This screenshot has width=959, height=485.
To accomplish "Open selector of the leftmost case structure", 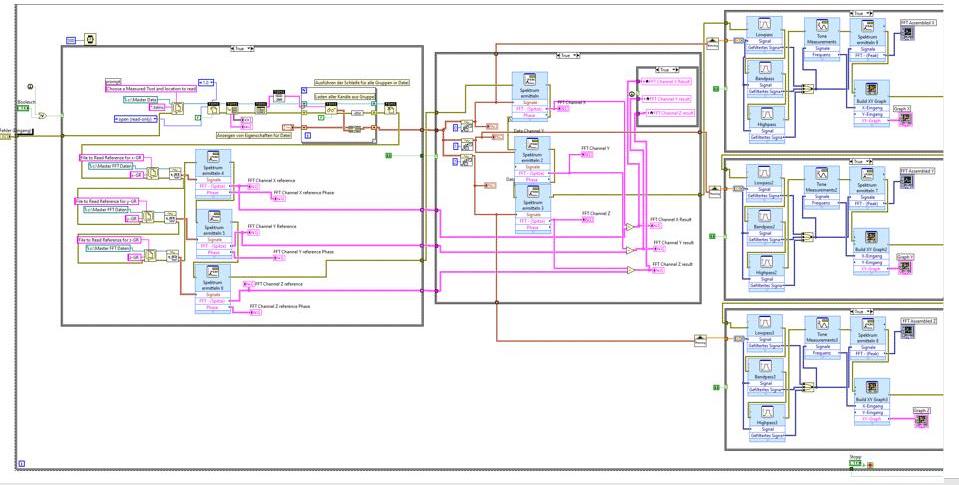I will click(x=242, y=48).
